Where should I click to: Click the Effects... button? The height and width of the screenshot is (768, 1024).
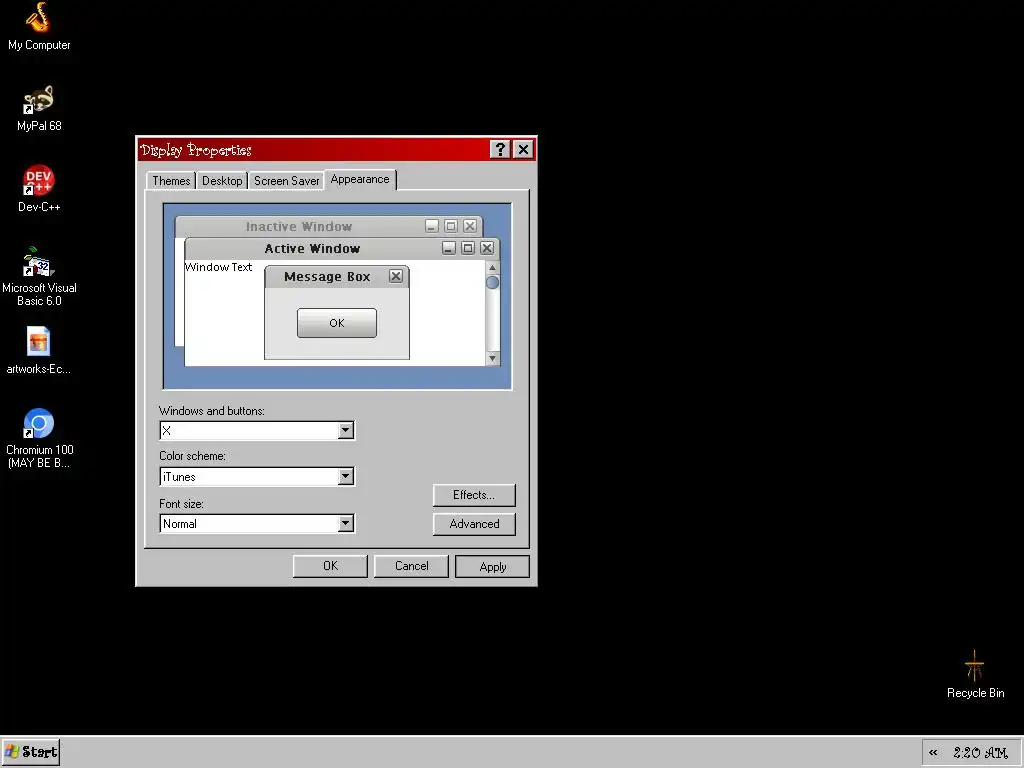coord(474,495)
